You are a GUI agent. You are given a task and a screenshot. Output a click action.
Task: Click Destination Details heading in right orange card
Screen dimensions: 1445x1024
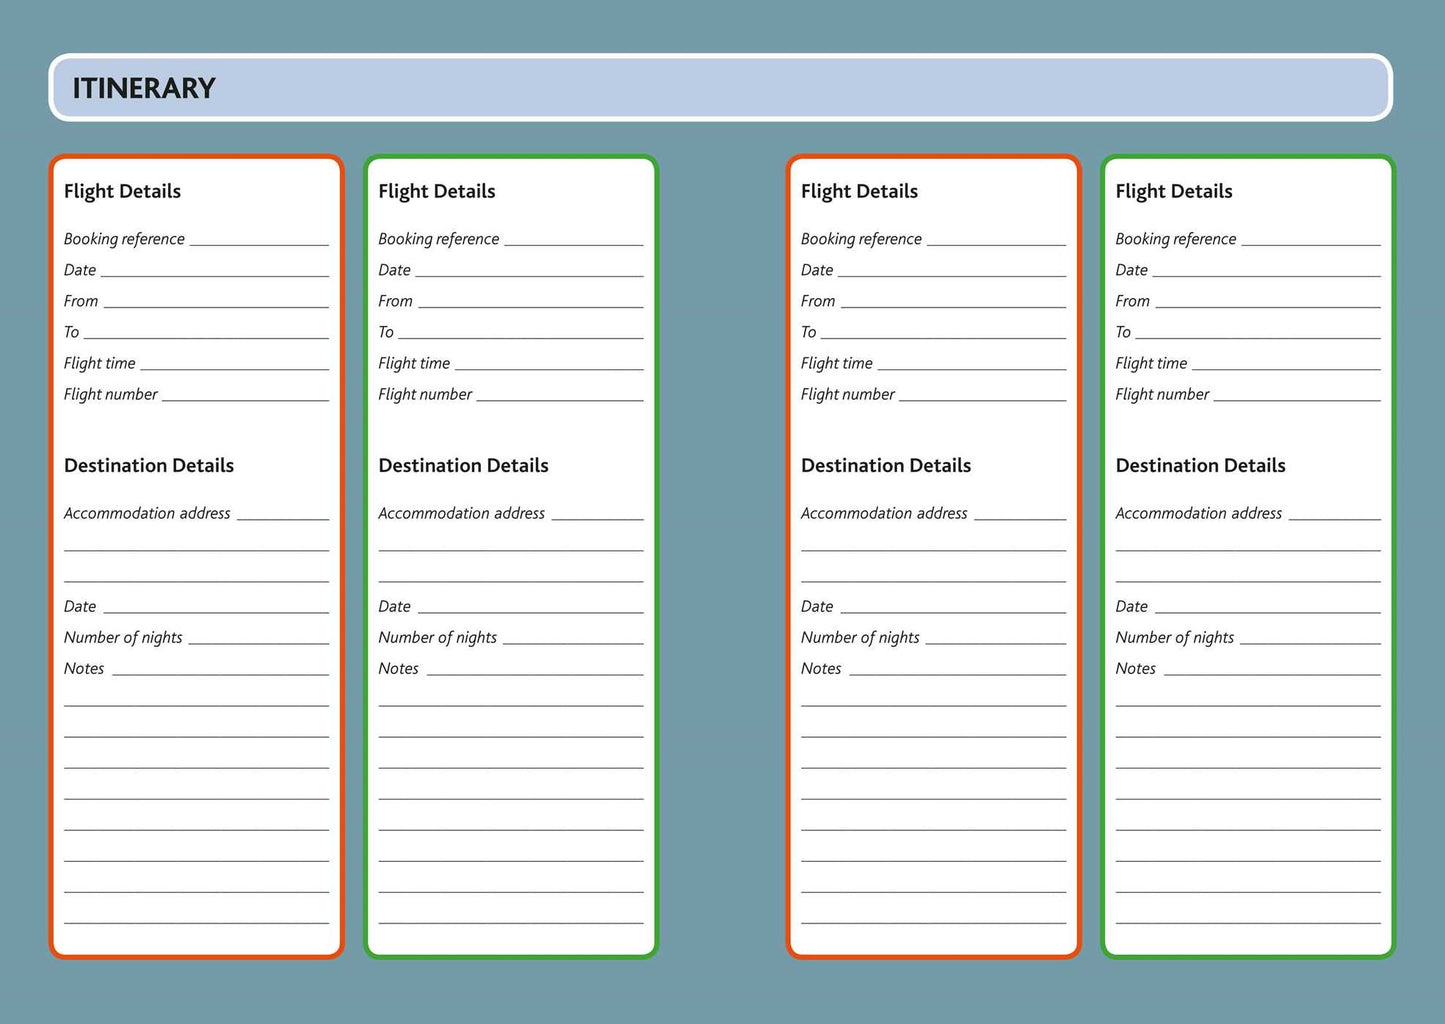(886, 465)
